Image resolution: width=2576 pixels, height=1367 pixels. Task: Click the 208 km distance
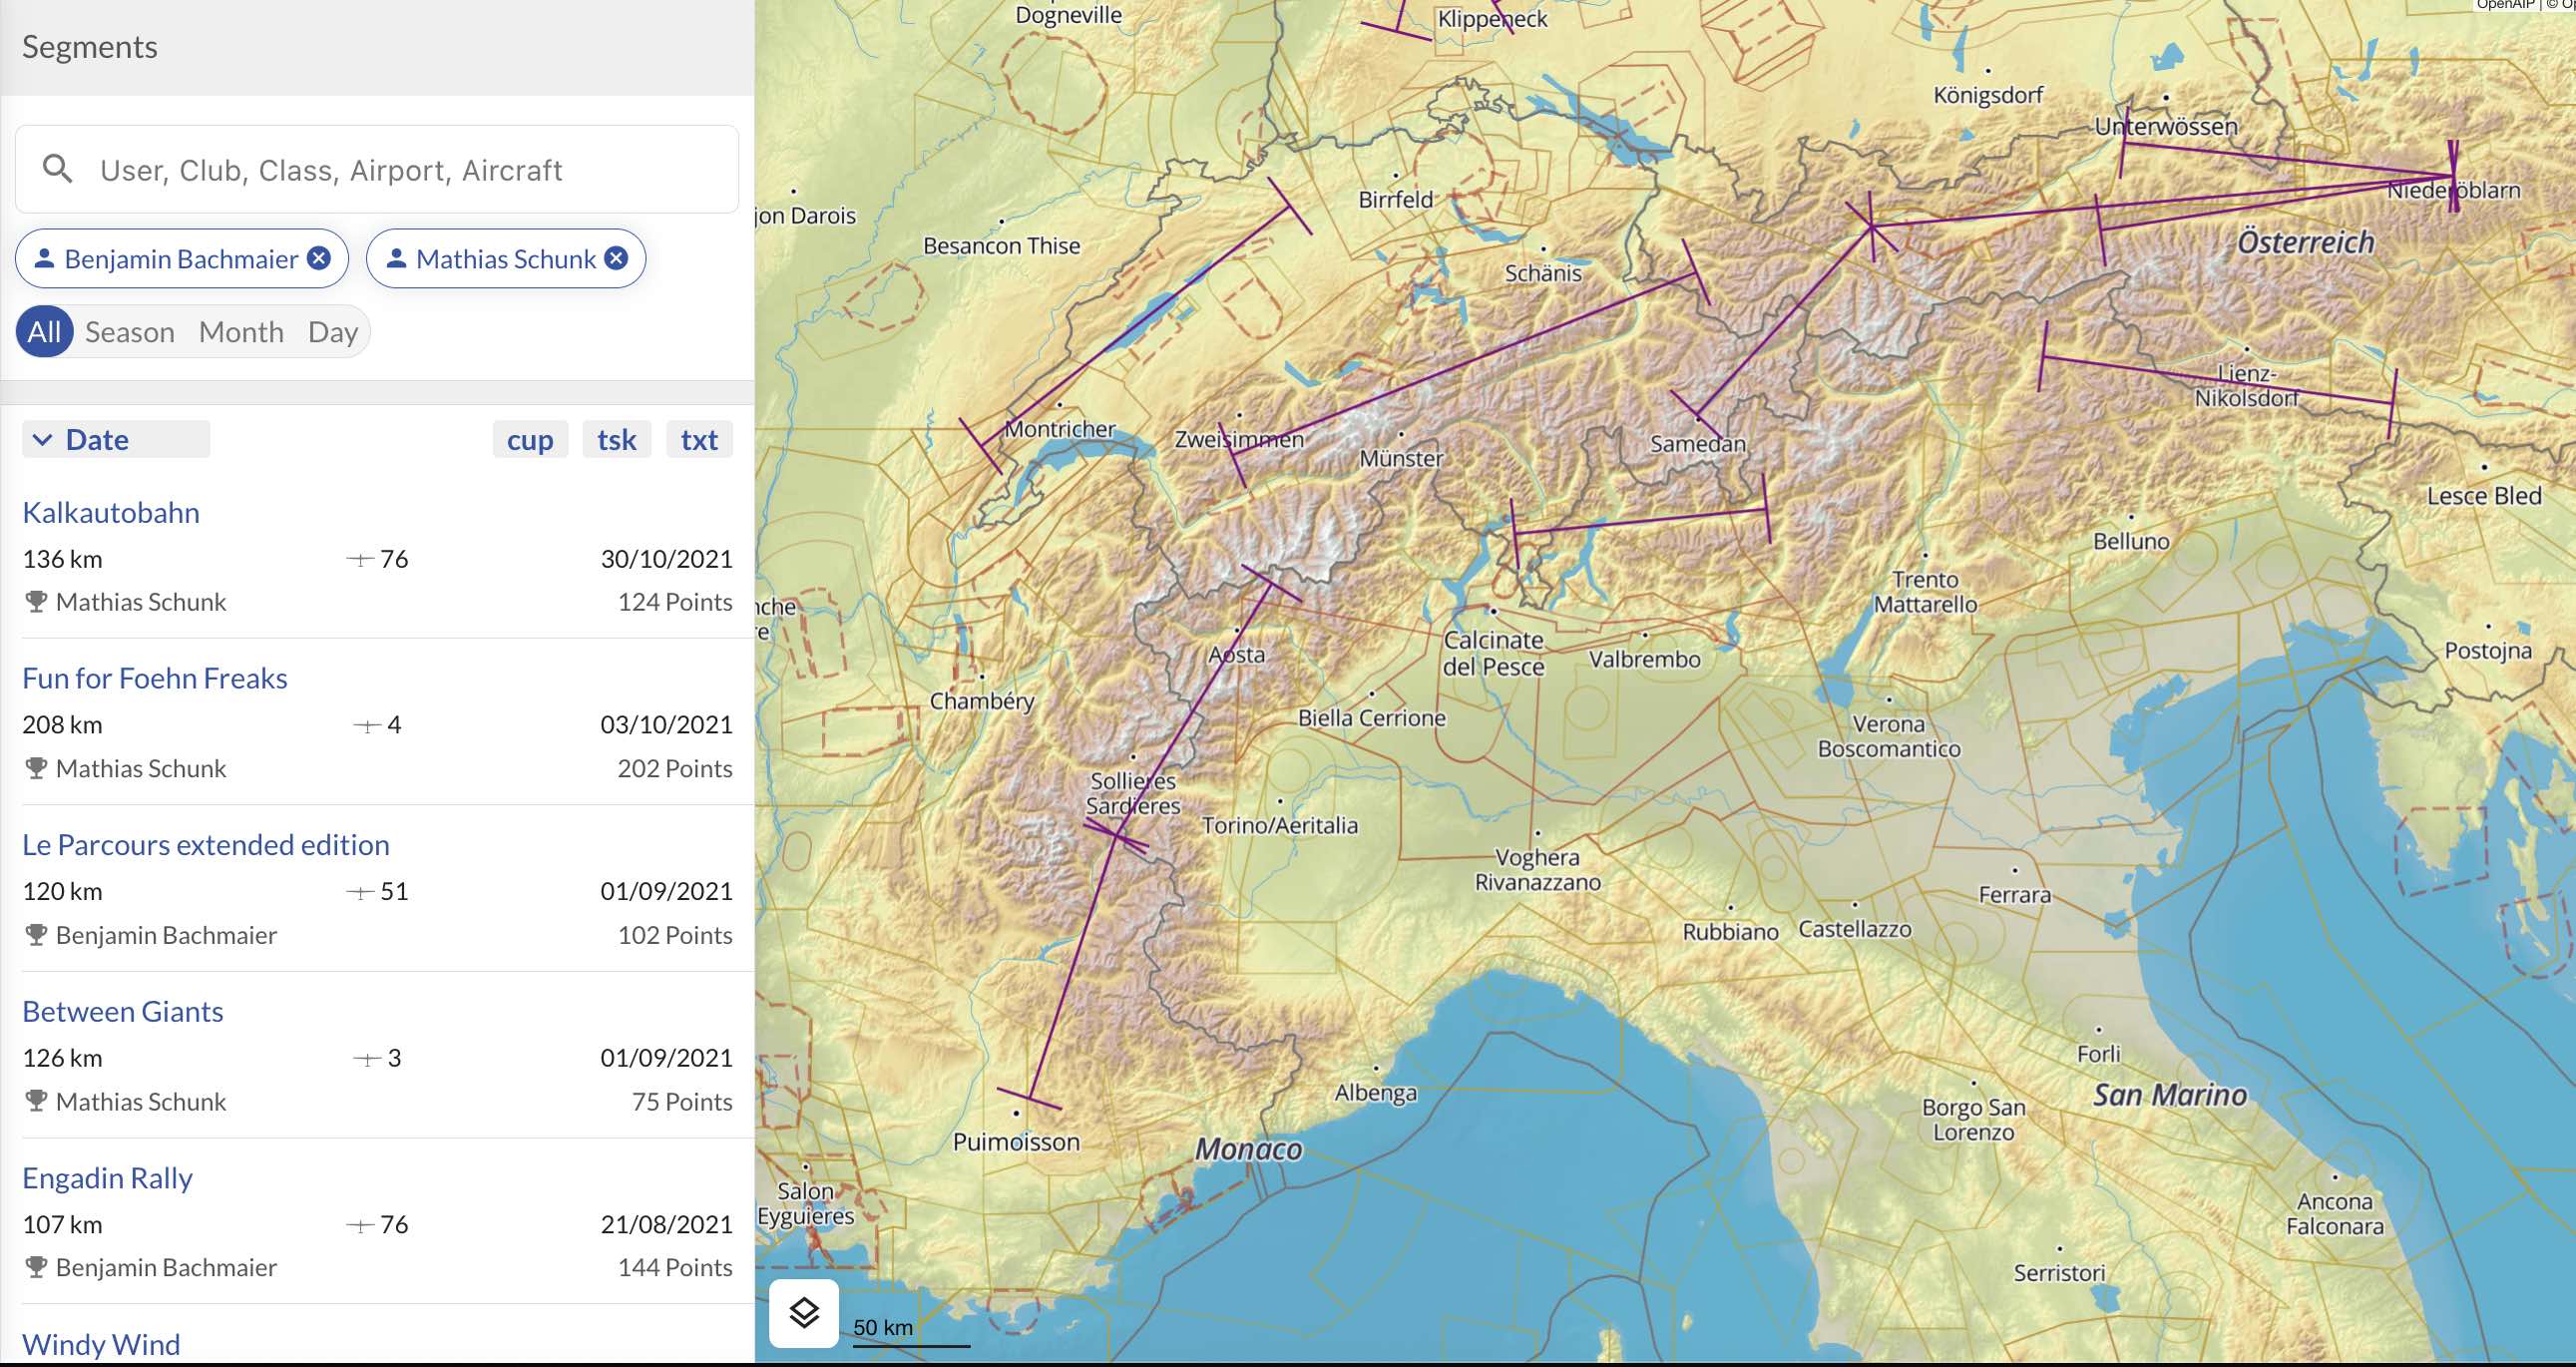[62, 725]
